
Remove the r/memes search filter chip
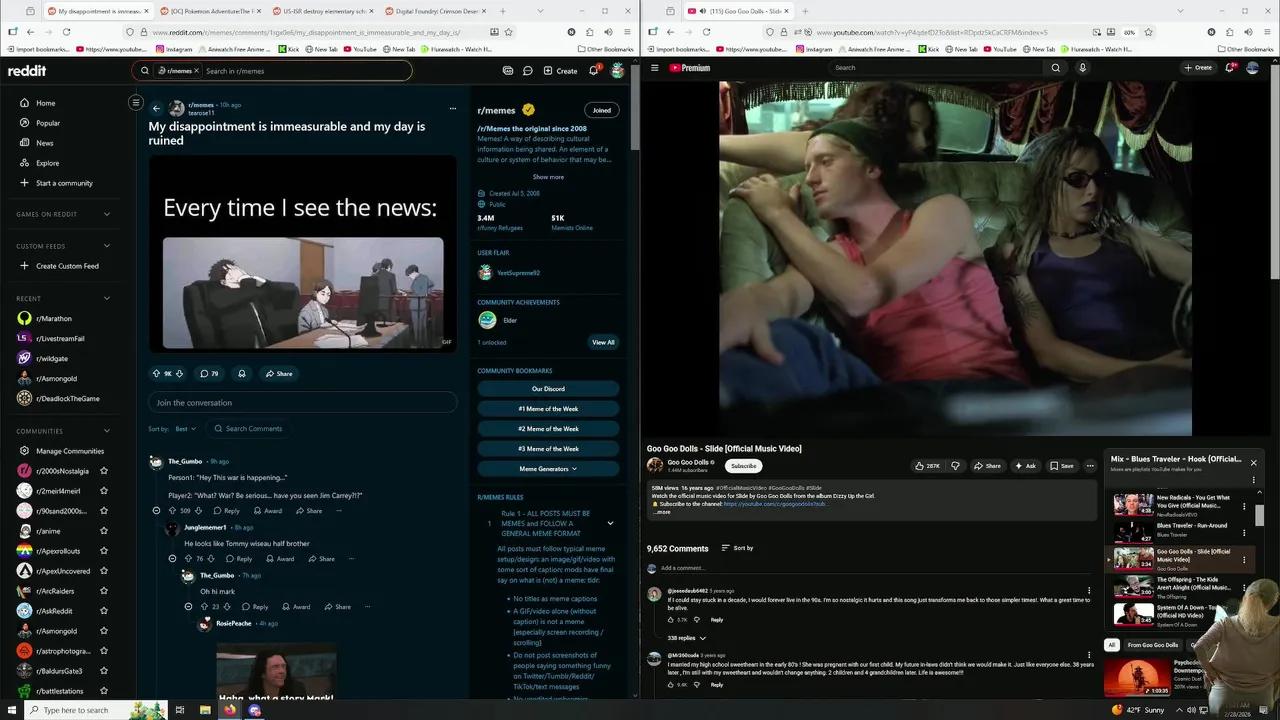click(x=196, y=71)
